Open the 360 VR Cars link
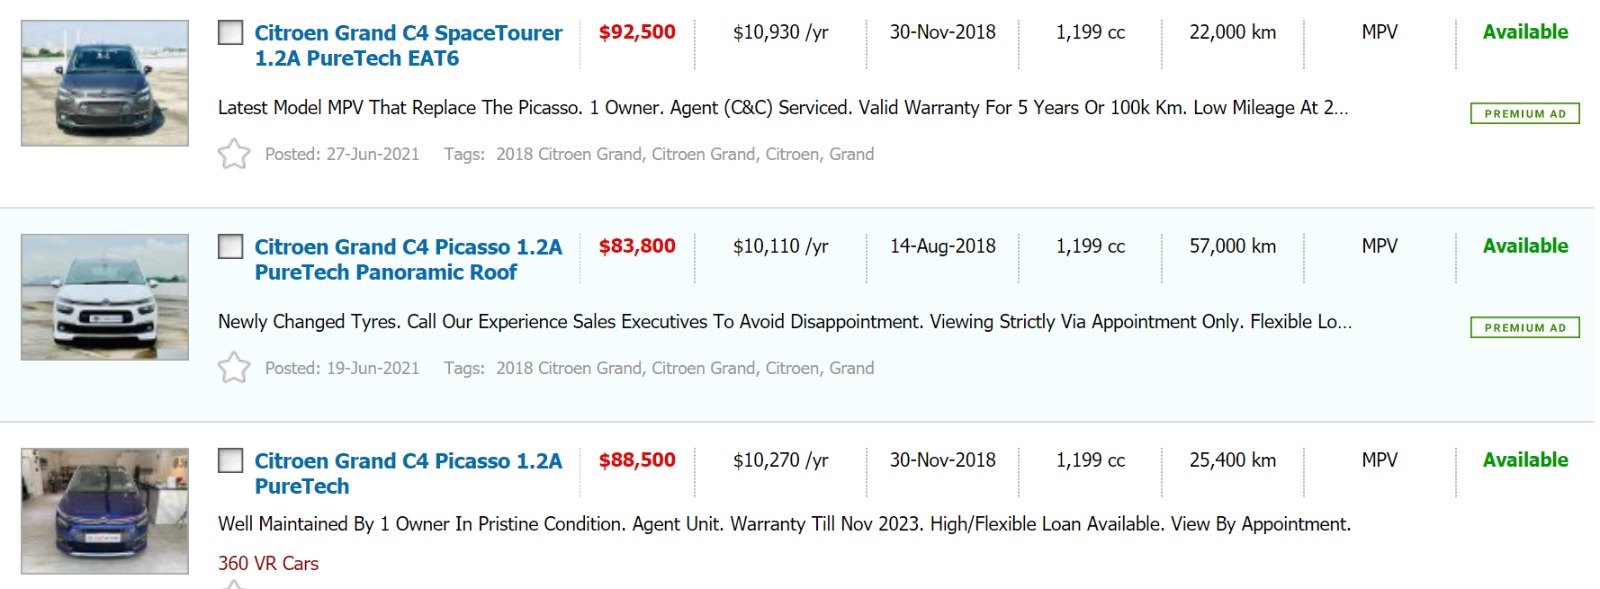Screen dimensions: 1600x589 point(268,563)
